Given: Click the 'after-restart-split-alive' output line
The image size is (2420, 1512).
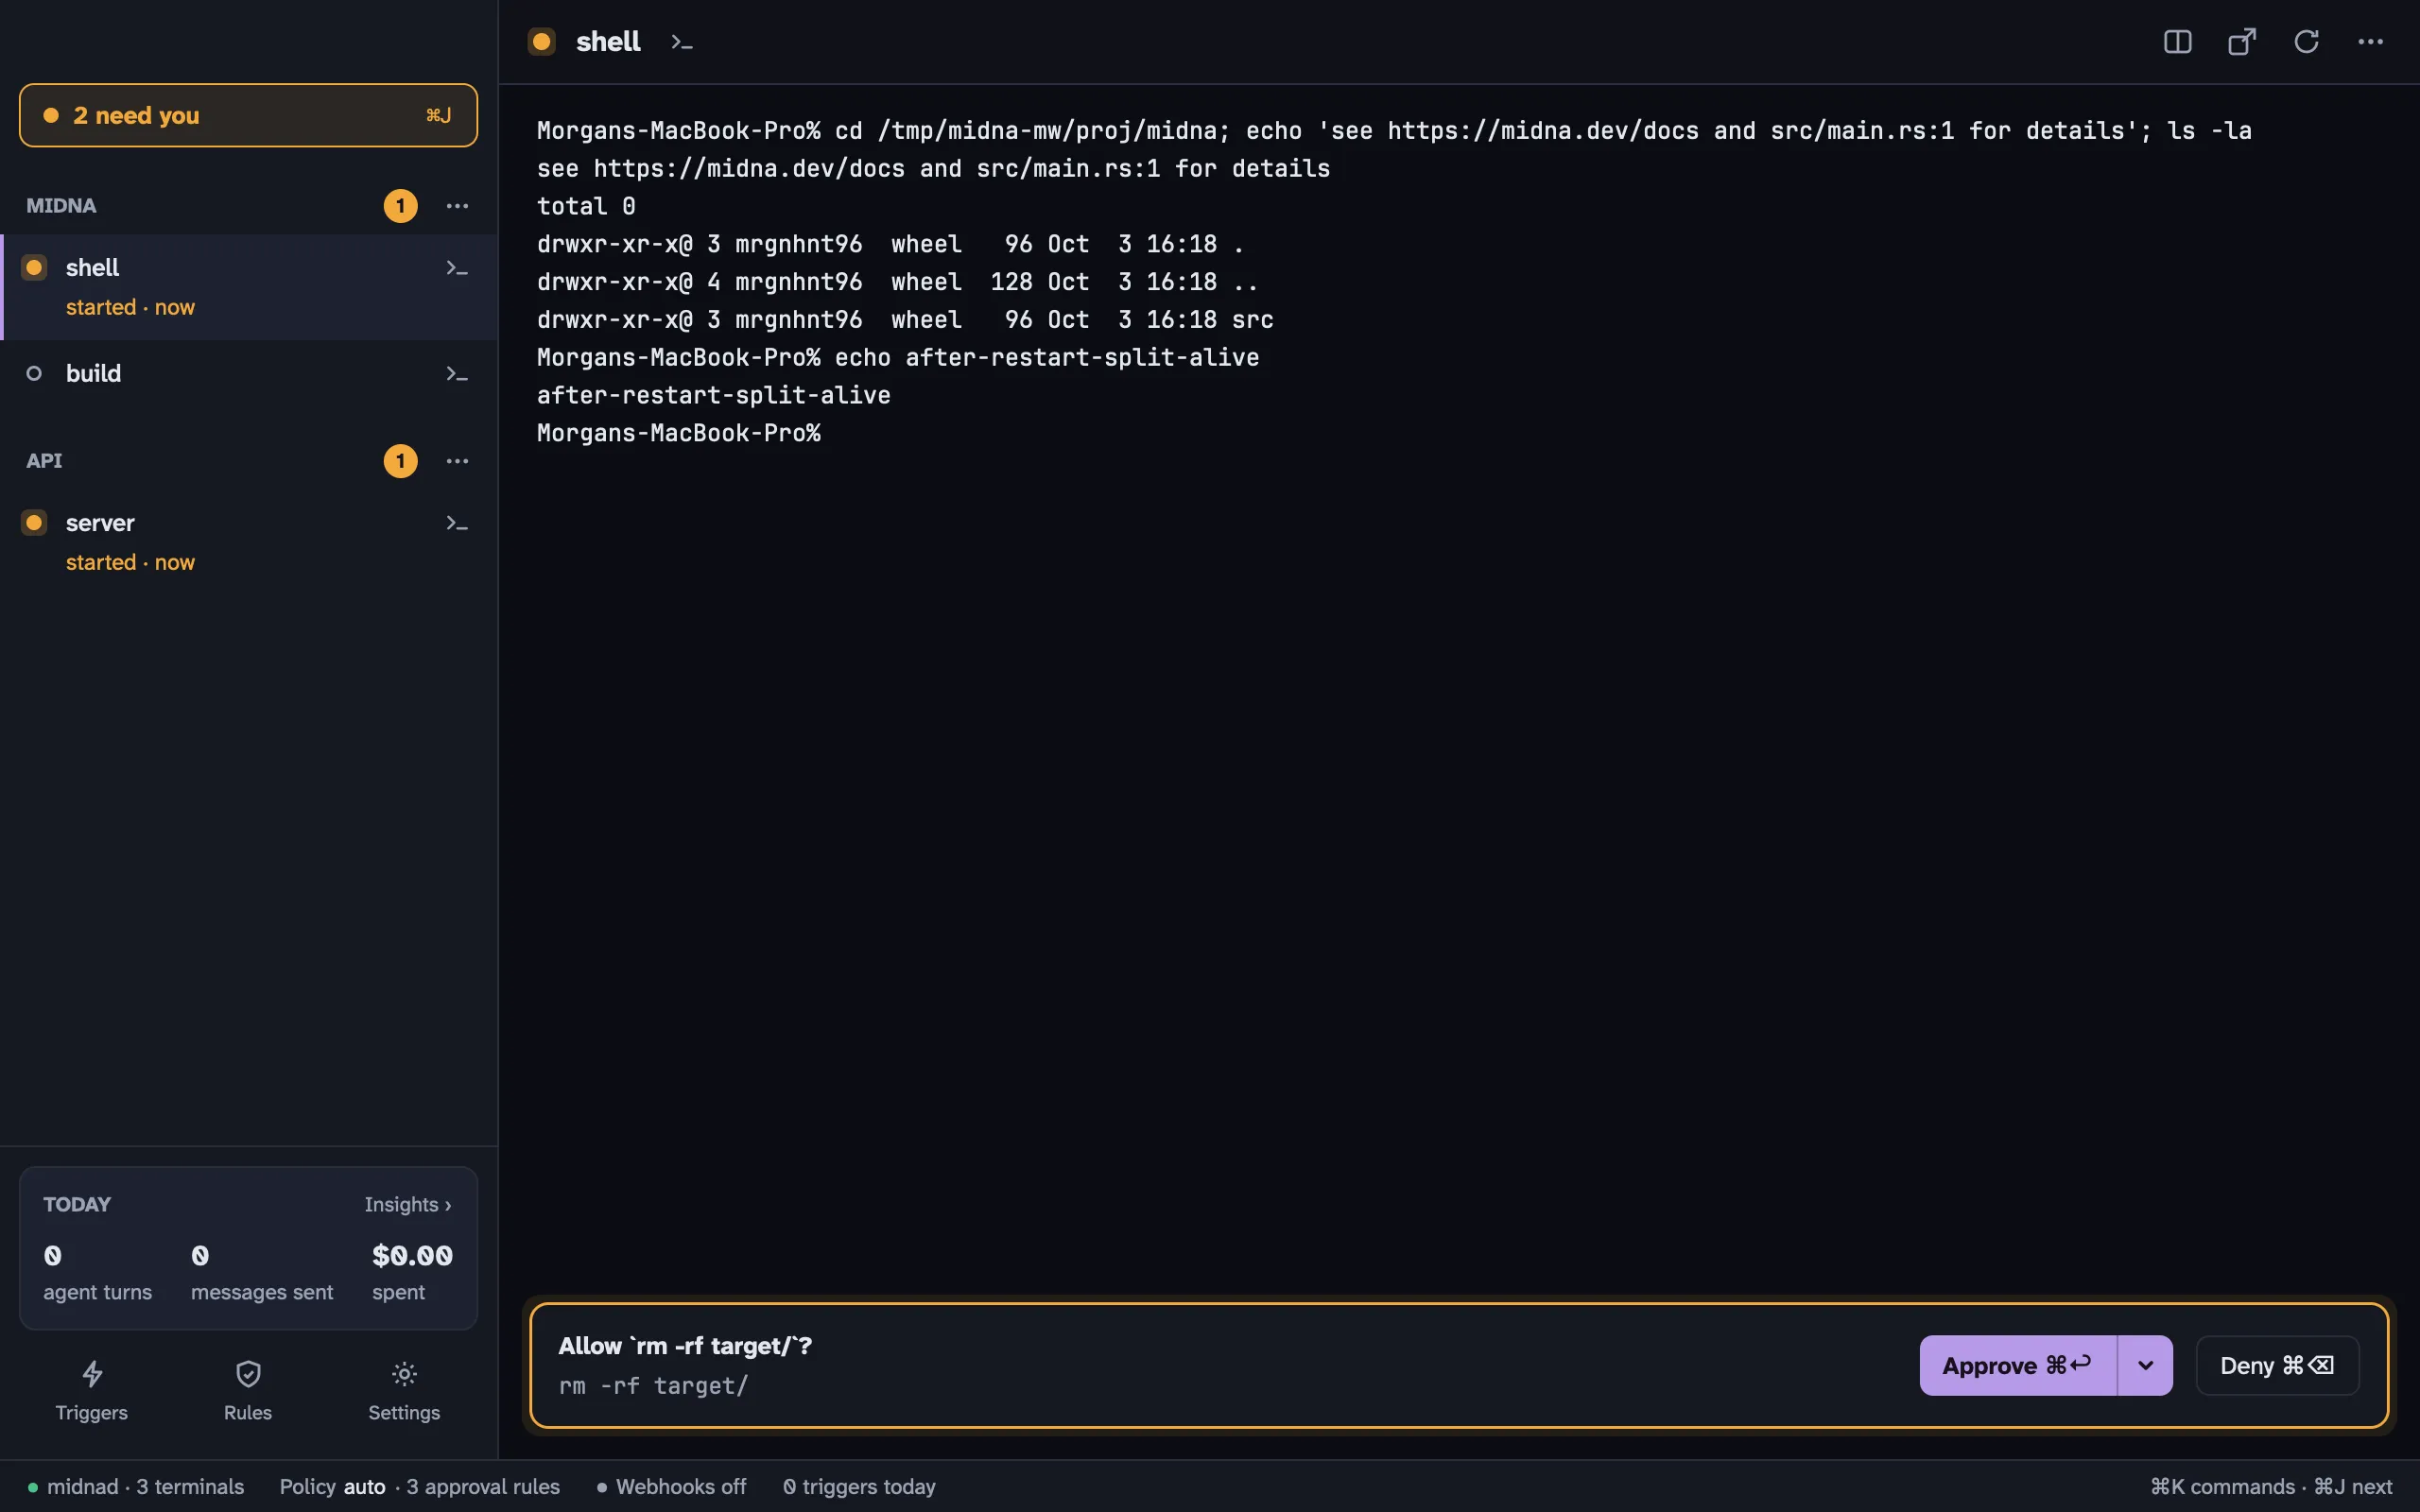Looking at the screenshot, I should pyautogui.click(x=713, y=396).
